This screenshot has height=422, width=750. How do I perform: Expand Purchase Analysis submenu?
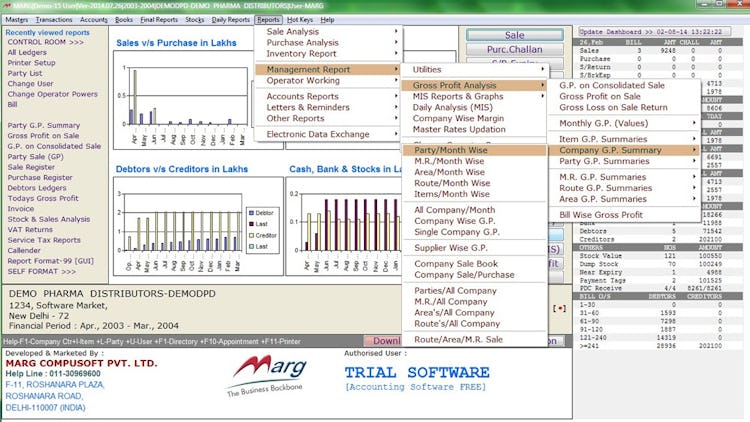(x=329, y=43)
